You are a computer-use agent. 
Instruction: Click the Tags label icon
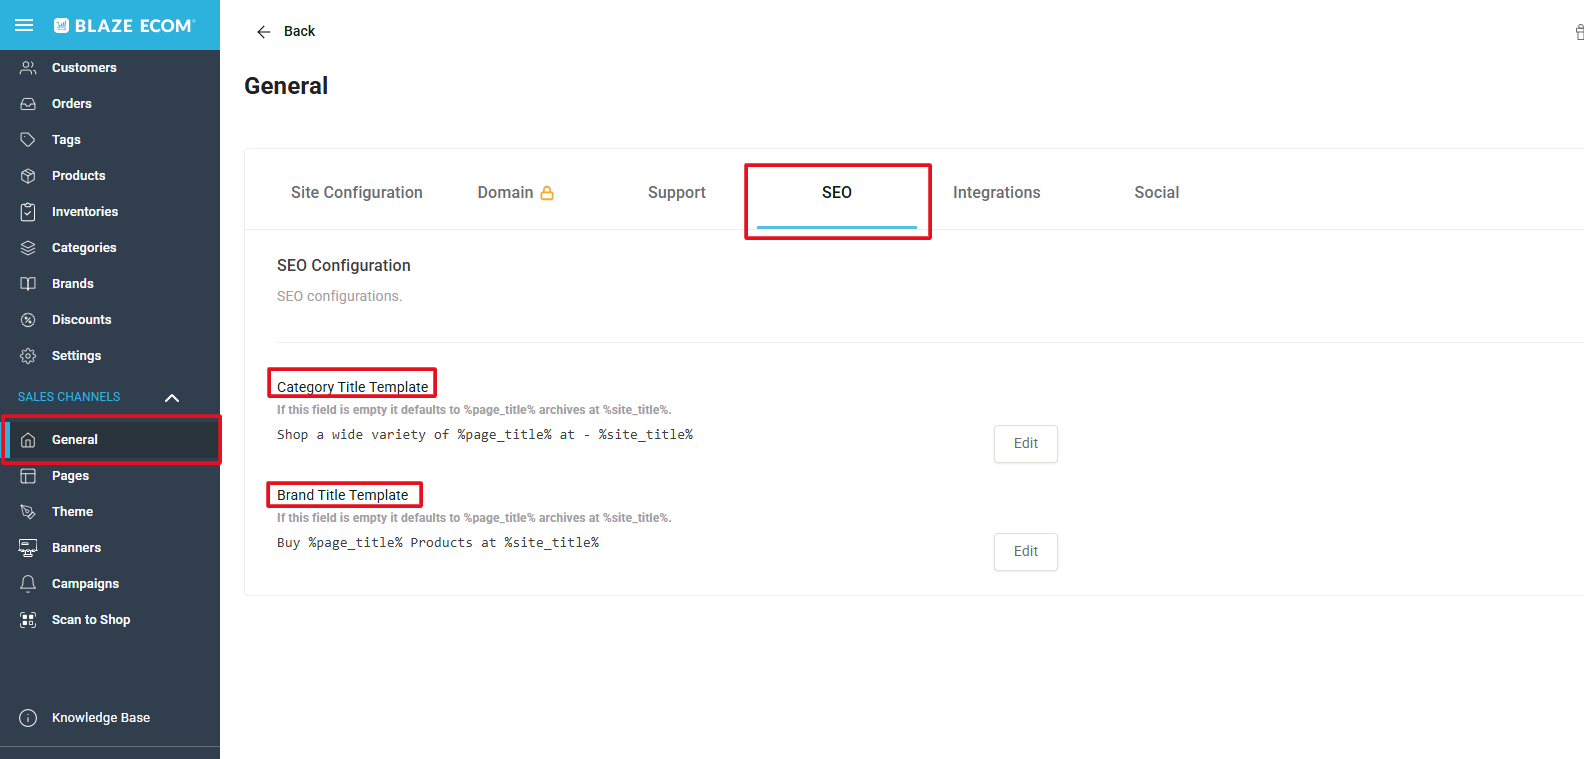coord(28,140)
